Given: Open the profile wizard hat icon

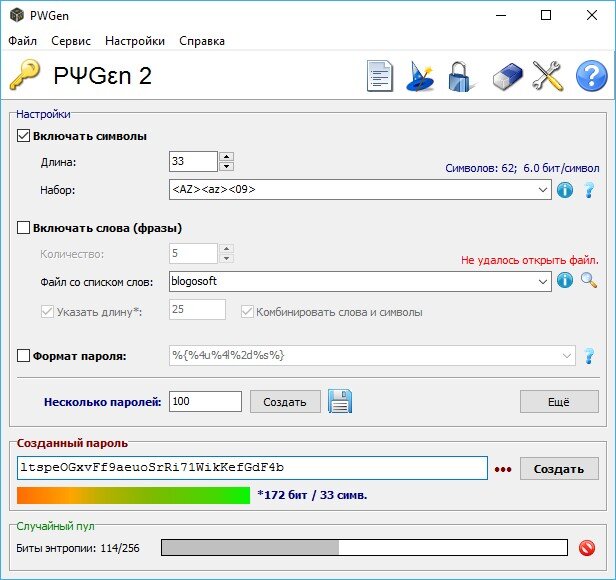Looking at the screenshot, I should coord(420,77).
